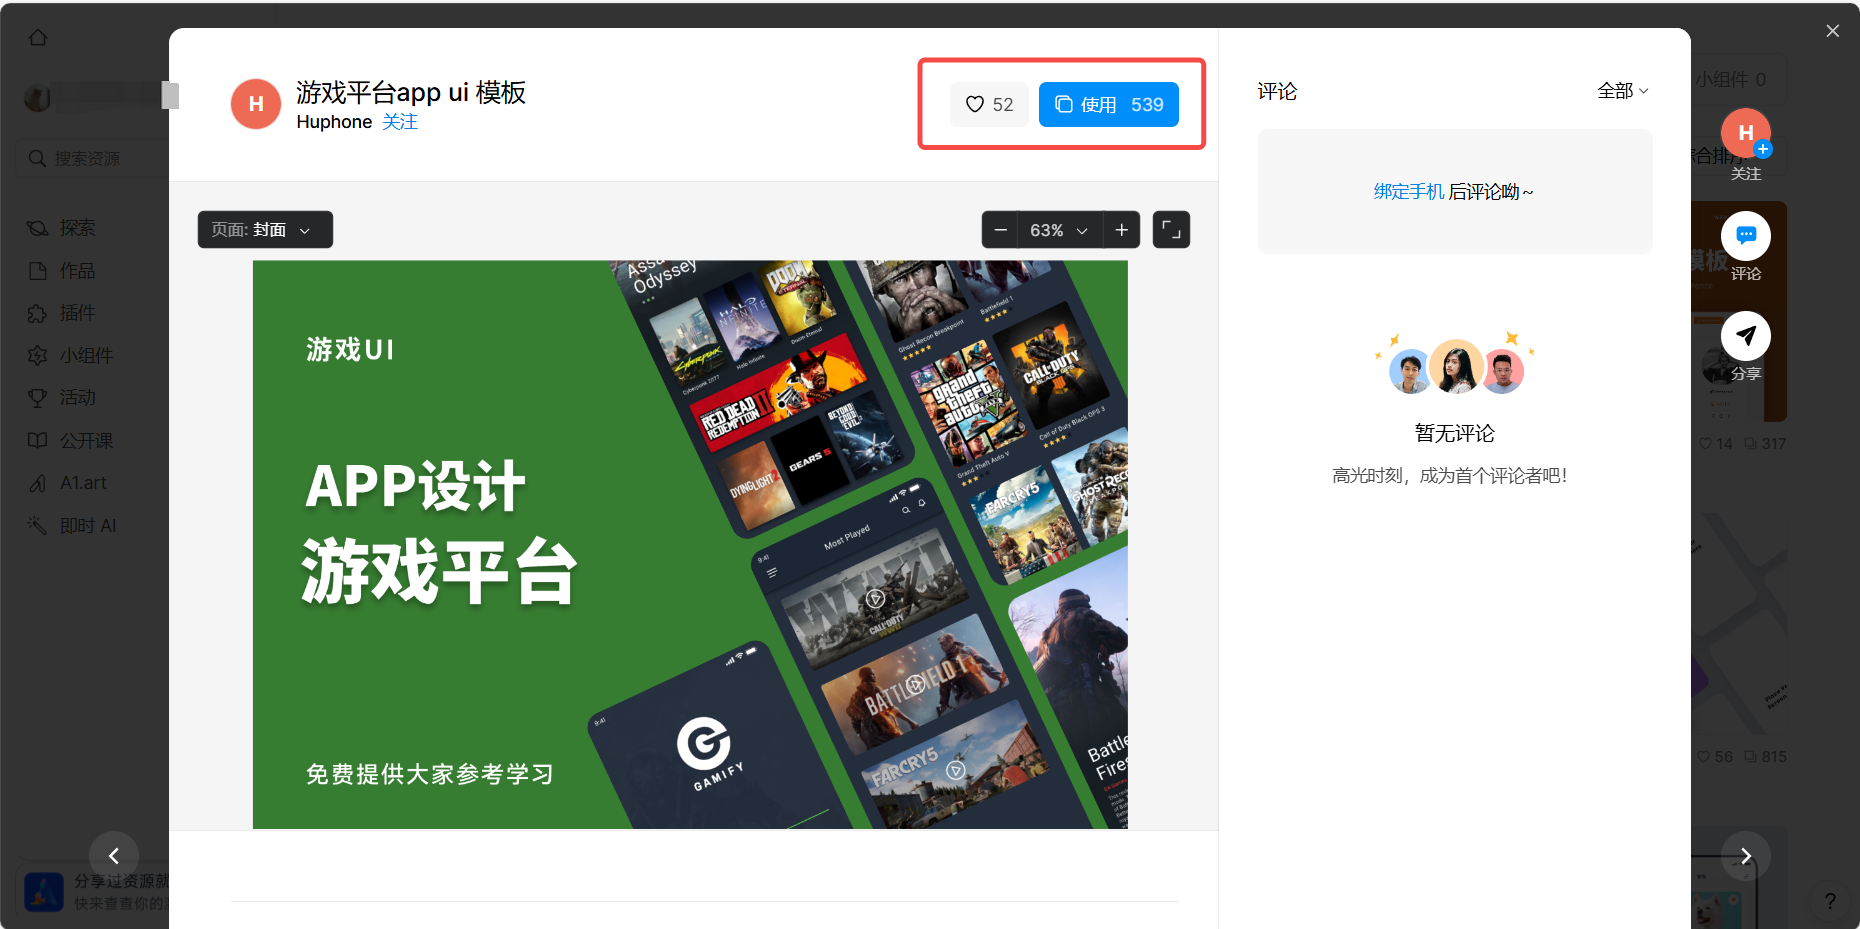Click the user avatar in background sidebar
Viewport: 1860px width, 929px height.
pyautogui.click(x=38, y=97)
